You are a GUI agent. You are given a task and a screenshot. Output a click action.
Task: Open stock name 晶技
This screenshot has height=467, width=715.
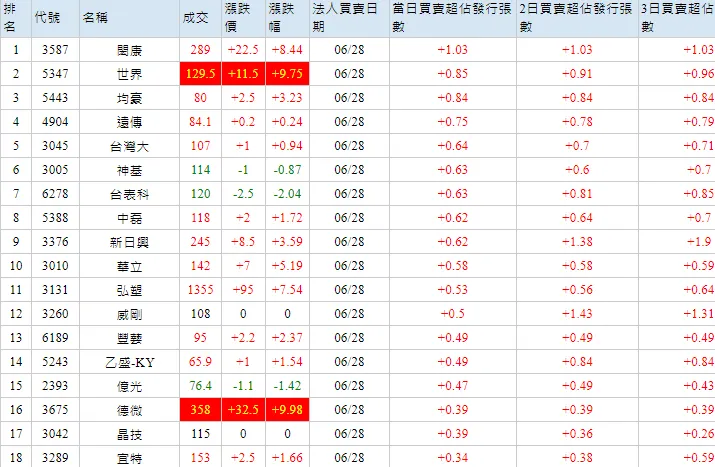point(130,434)
